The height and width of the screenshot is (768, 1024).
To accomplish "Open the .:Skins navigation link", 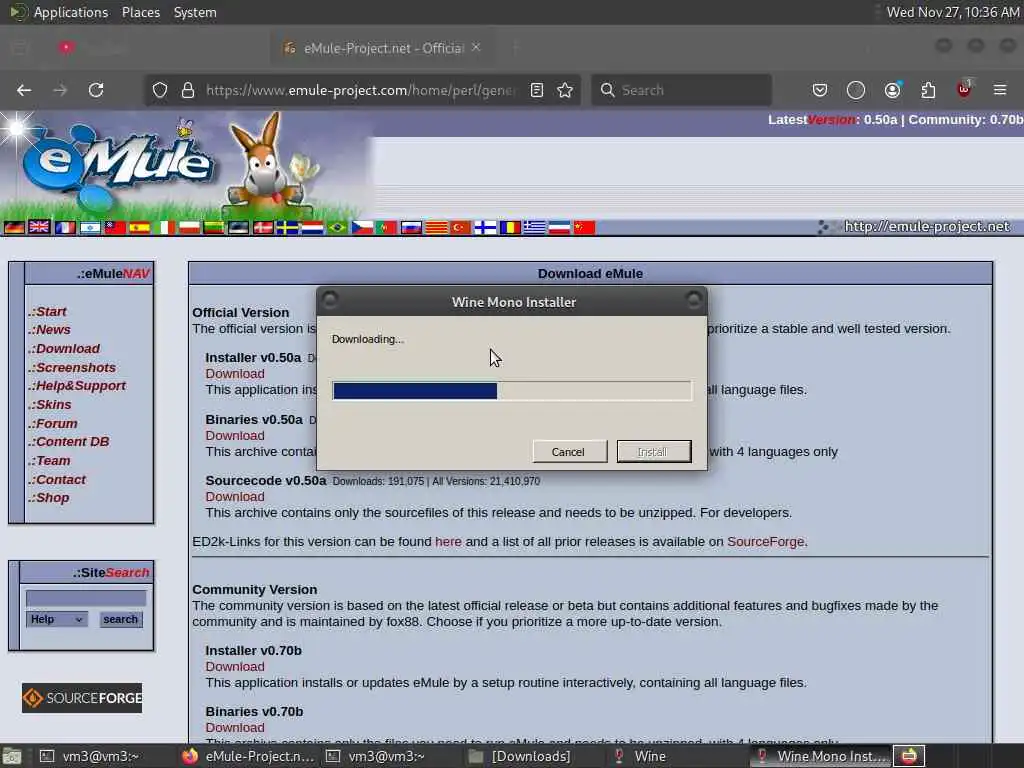I will 50,405.
